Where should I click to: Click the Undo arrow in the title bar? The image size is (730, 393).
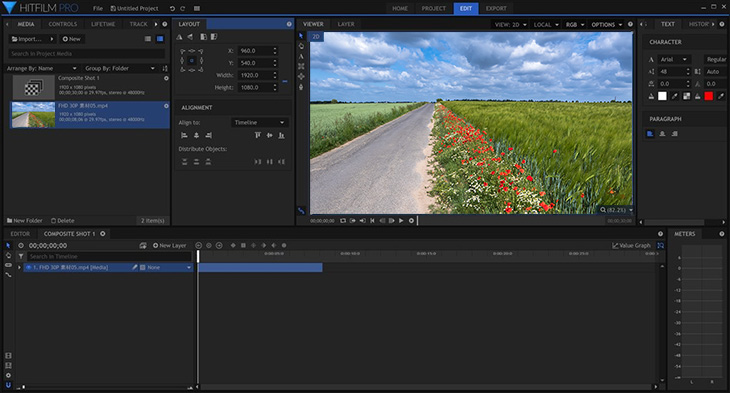[x=172, y=8]
